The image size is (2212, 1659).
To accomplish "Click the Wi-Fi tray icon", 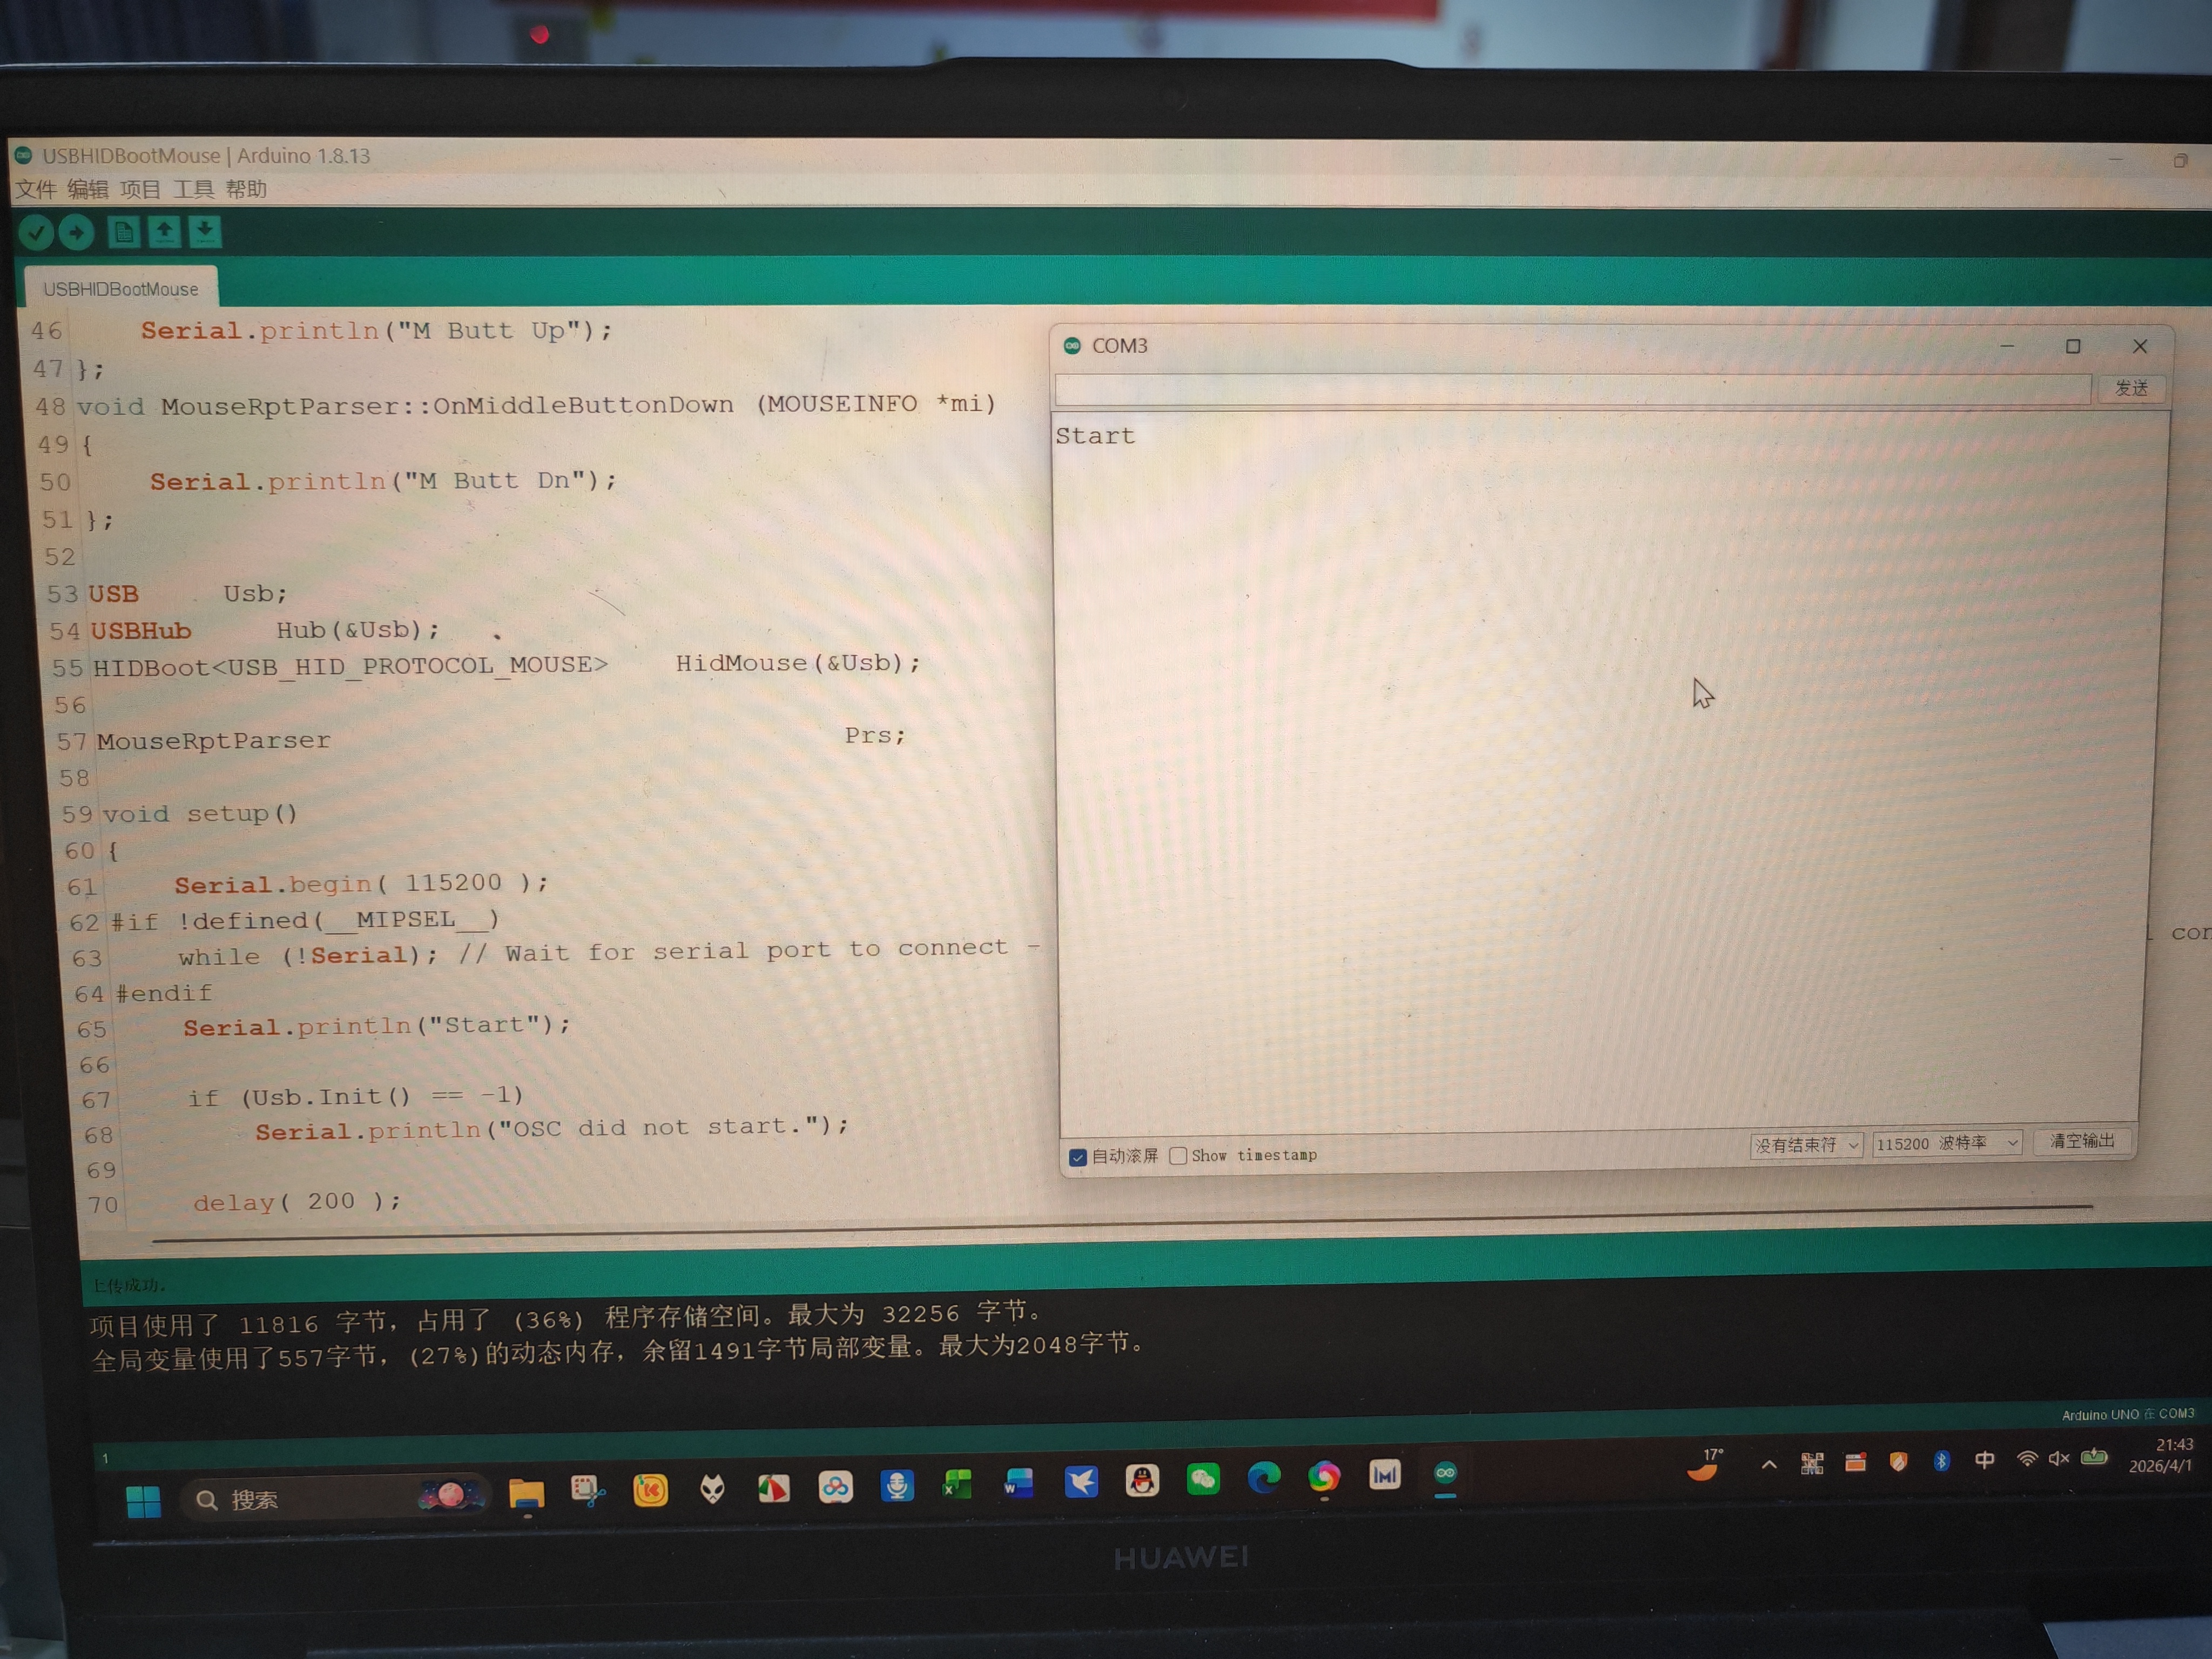I will point(2027,1459).
